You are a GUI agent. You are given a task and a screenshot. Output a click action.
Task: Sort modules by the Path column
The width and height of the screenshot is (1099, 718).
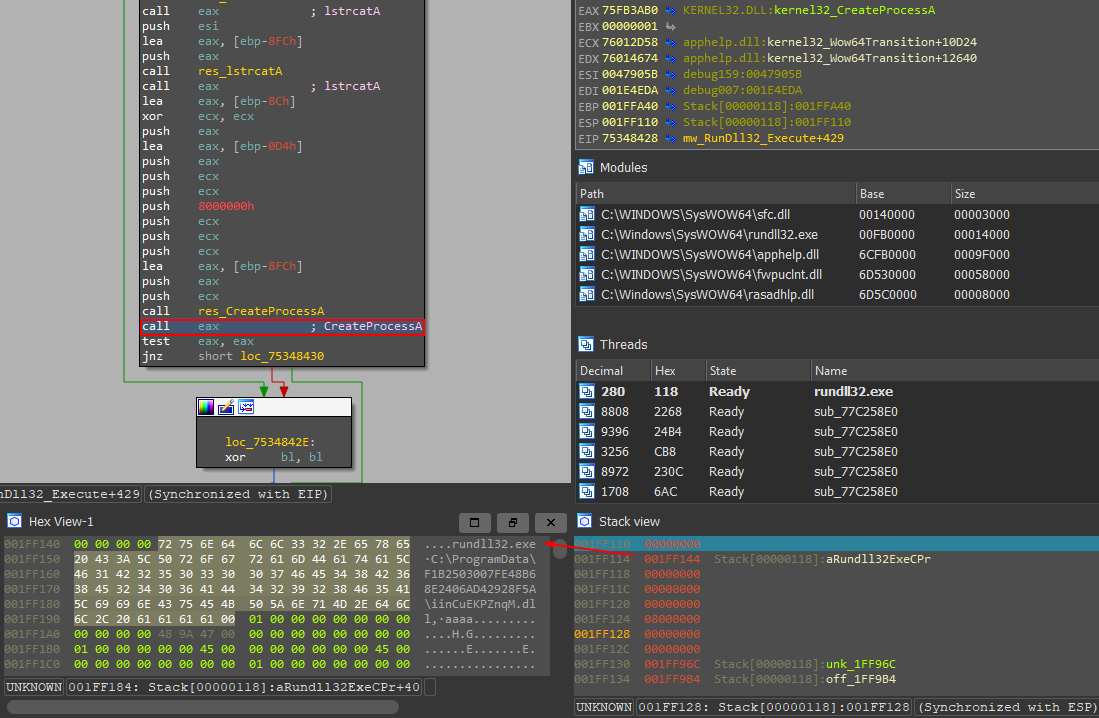716,194
